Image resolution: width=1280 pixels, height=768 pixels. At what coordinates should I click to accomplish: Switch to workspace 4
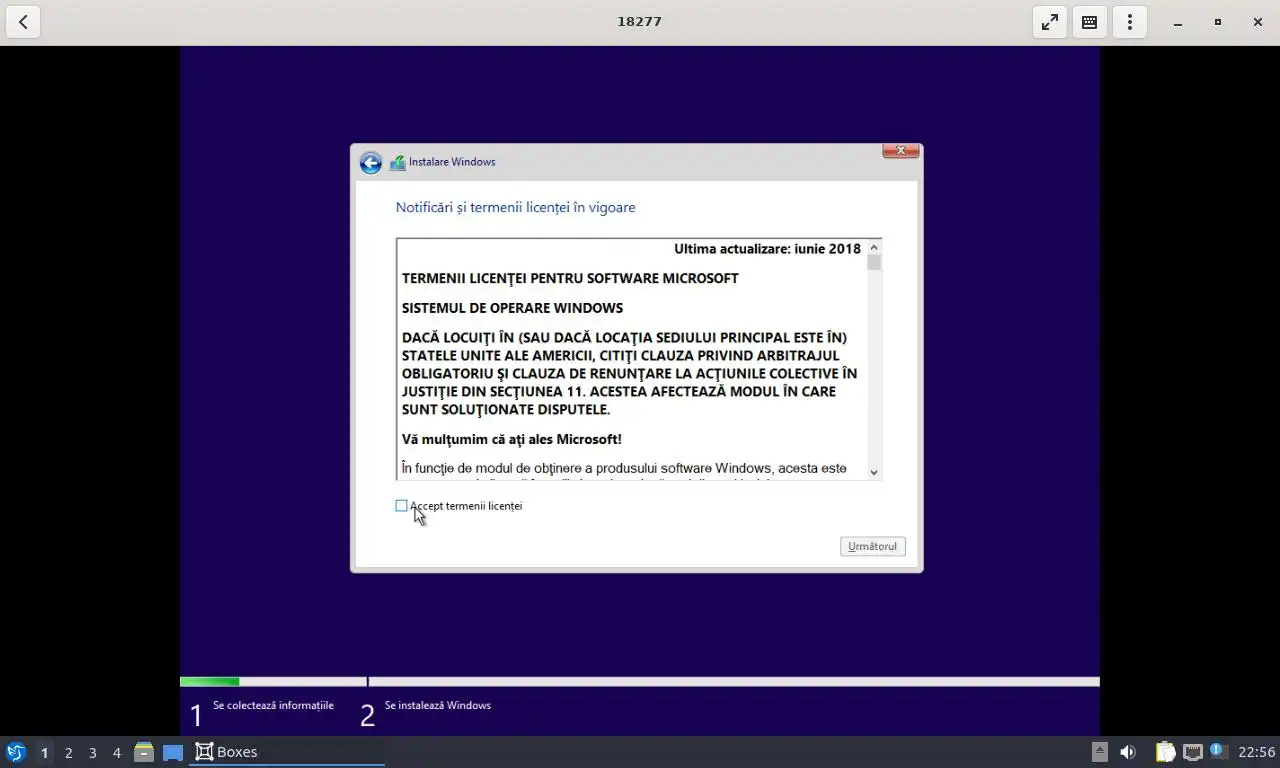(116, 752)
